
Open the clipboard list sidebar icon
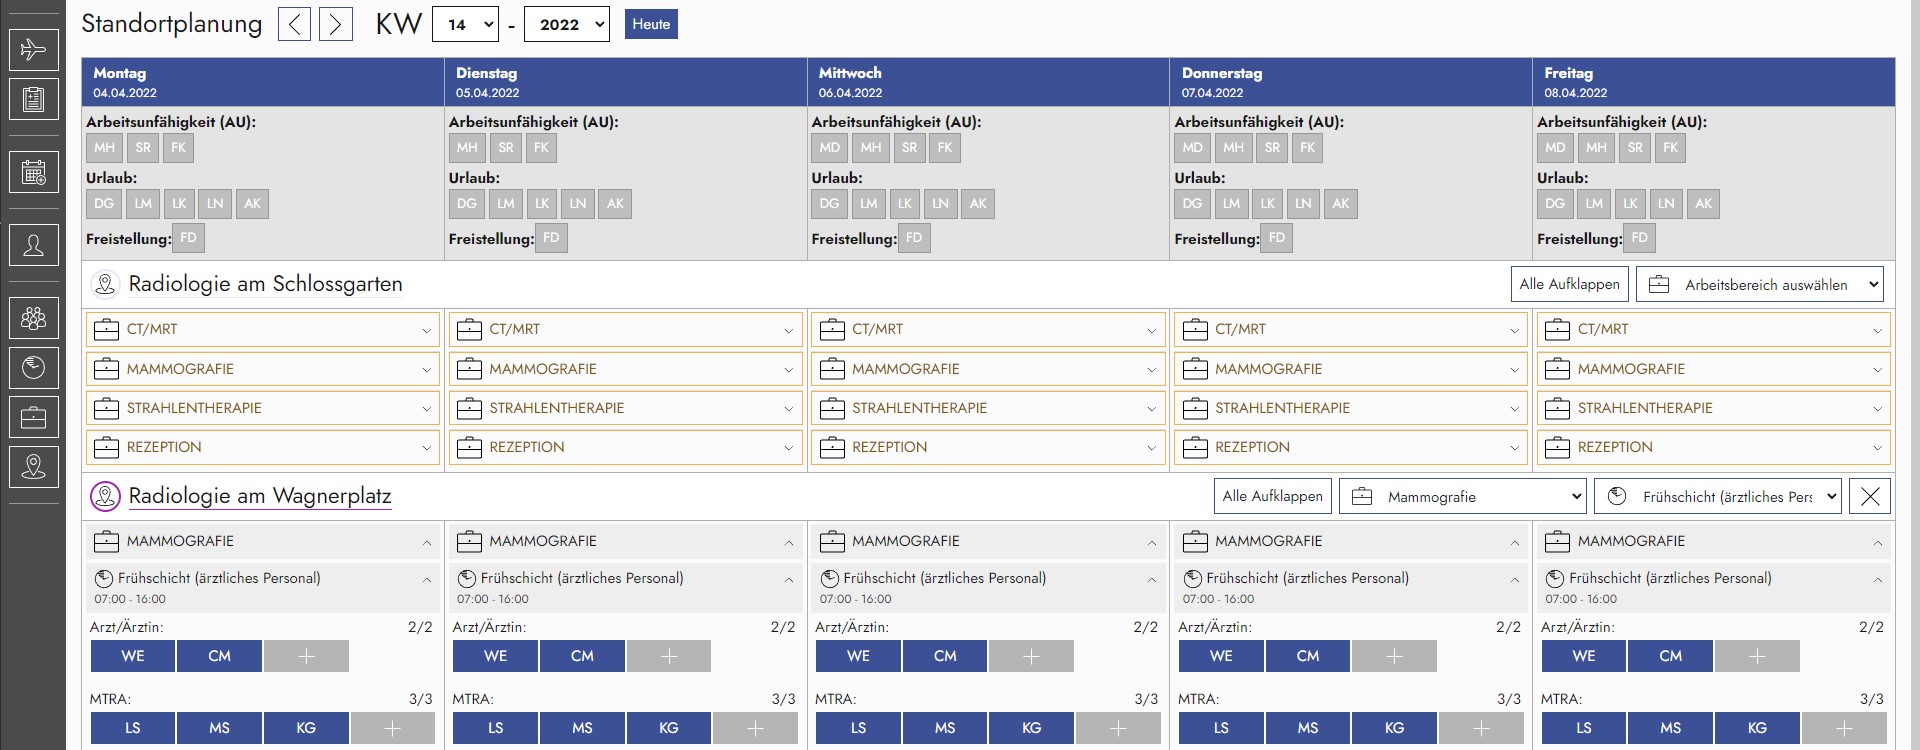[x=33, y=99]
